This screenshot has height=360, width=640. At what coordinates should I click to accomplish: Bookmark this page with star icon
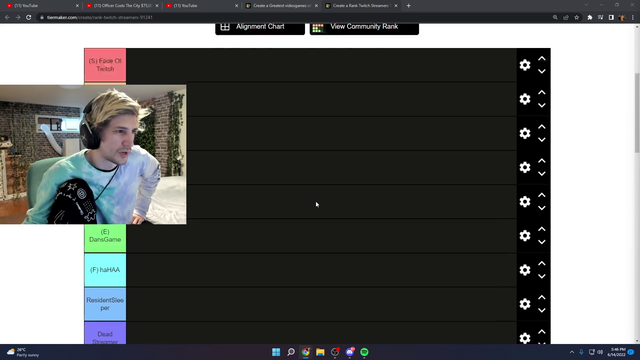coord(576,18)
